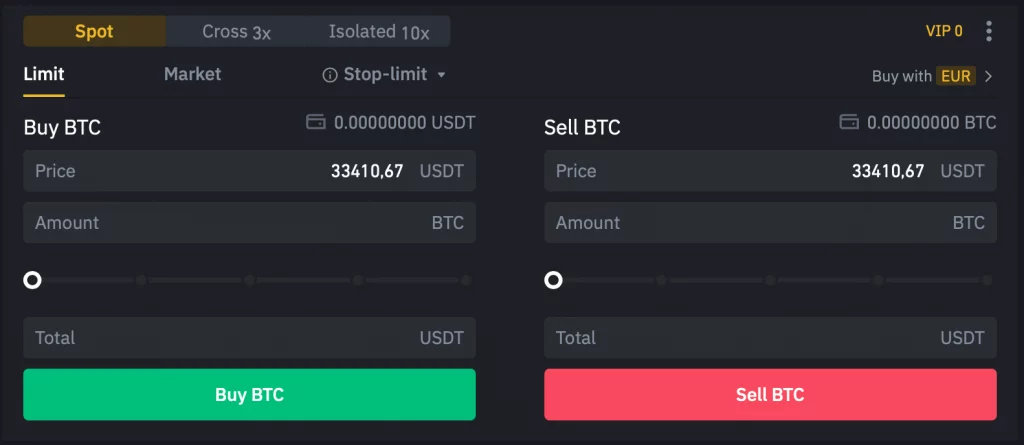Open the Buy with EUR chevron
This screenshot has width=1024, height=445.
(x=988, y=76)
